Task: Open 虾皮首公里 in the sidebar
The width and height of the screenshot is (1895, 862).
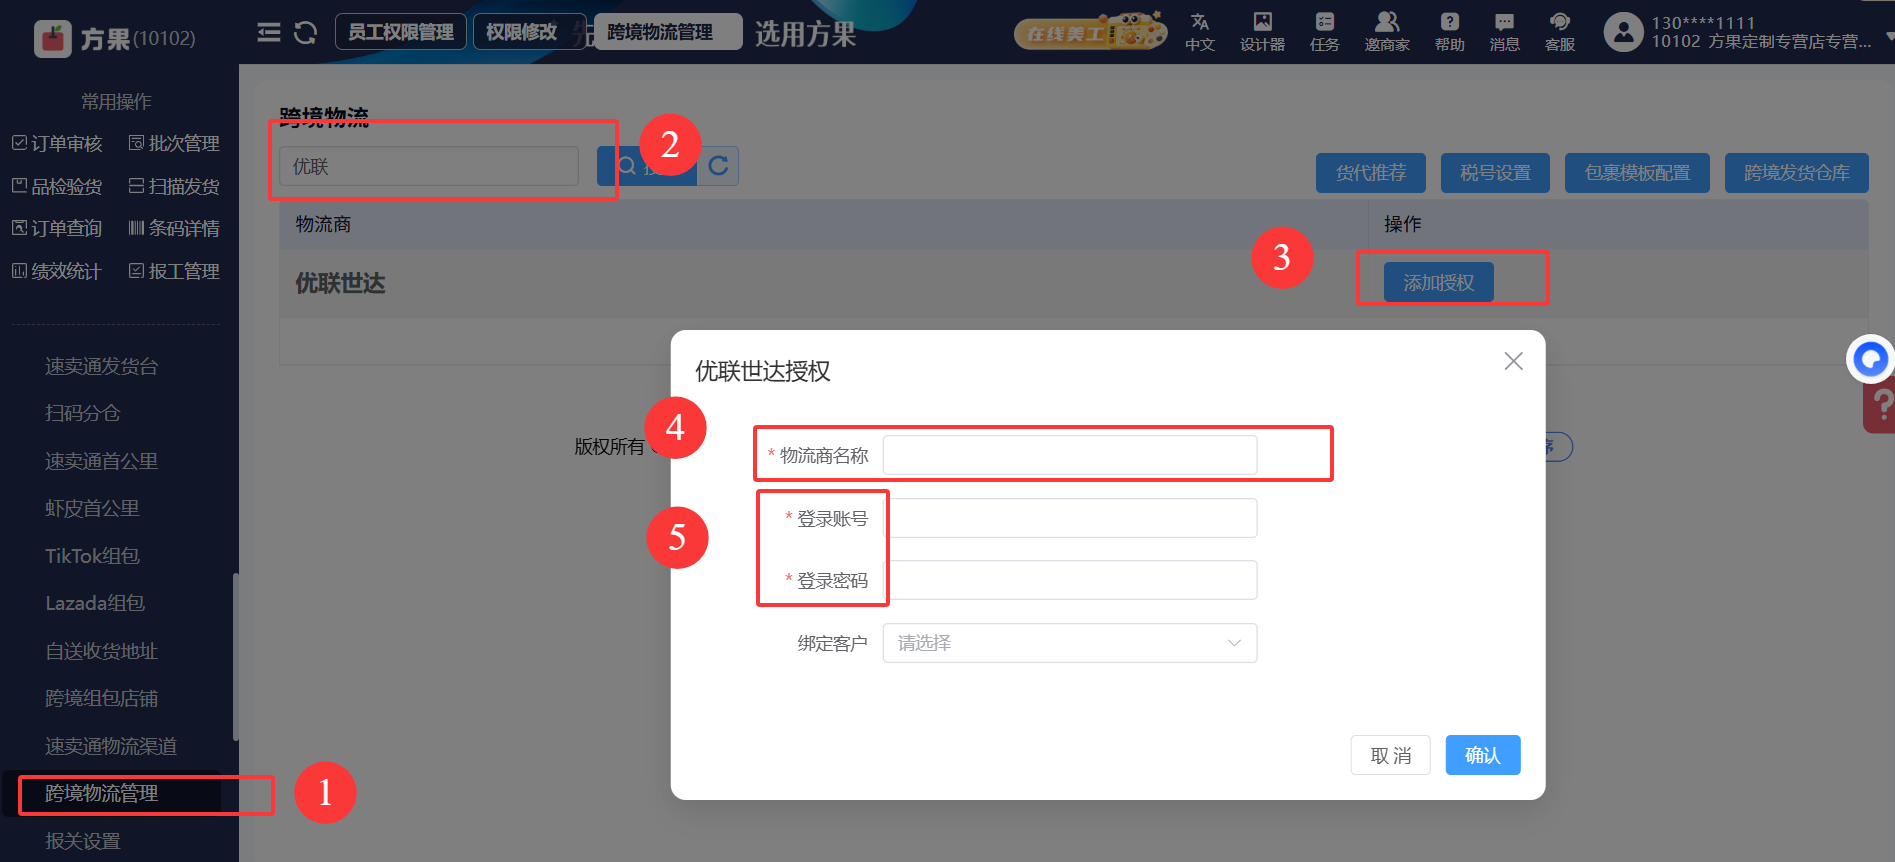Action: [92, 509]
